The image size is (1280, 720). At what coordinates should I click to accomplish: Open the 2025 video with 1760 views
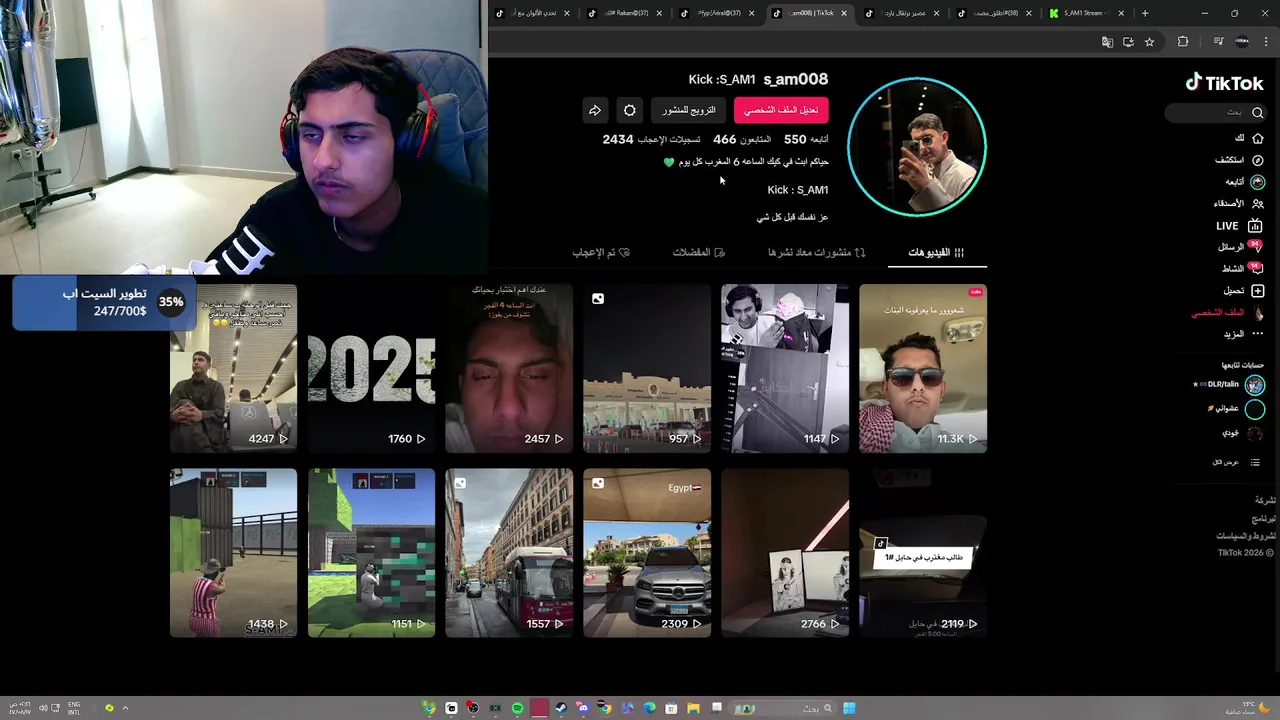(x=371, y=368)
